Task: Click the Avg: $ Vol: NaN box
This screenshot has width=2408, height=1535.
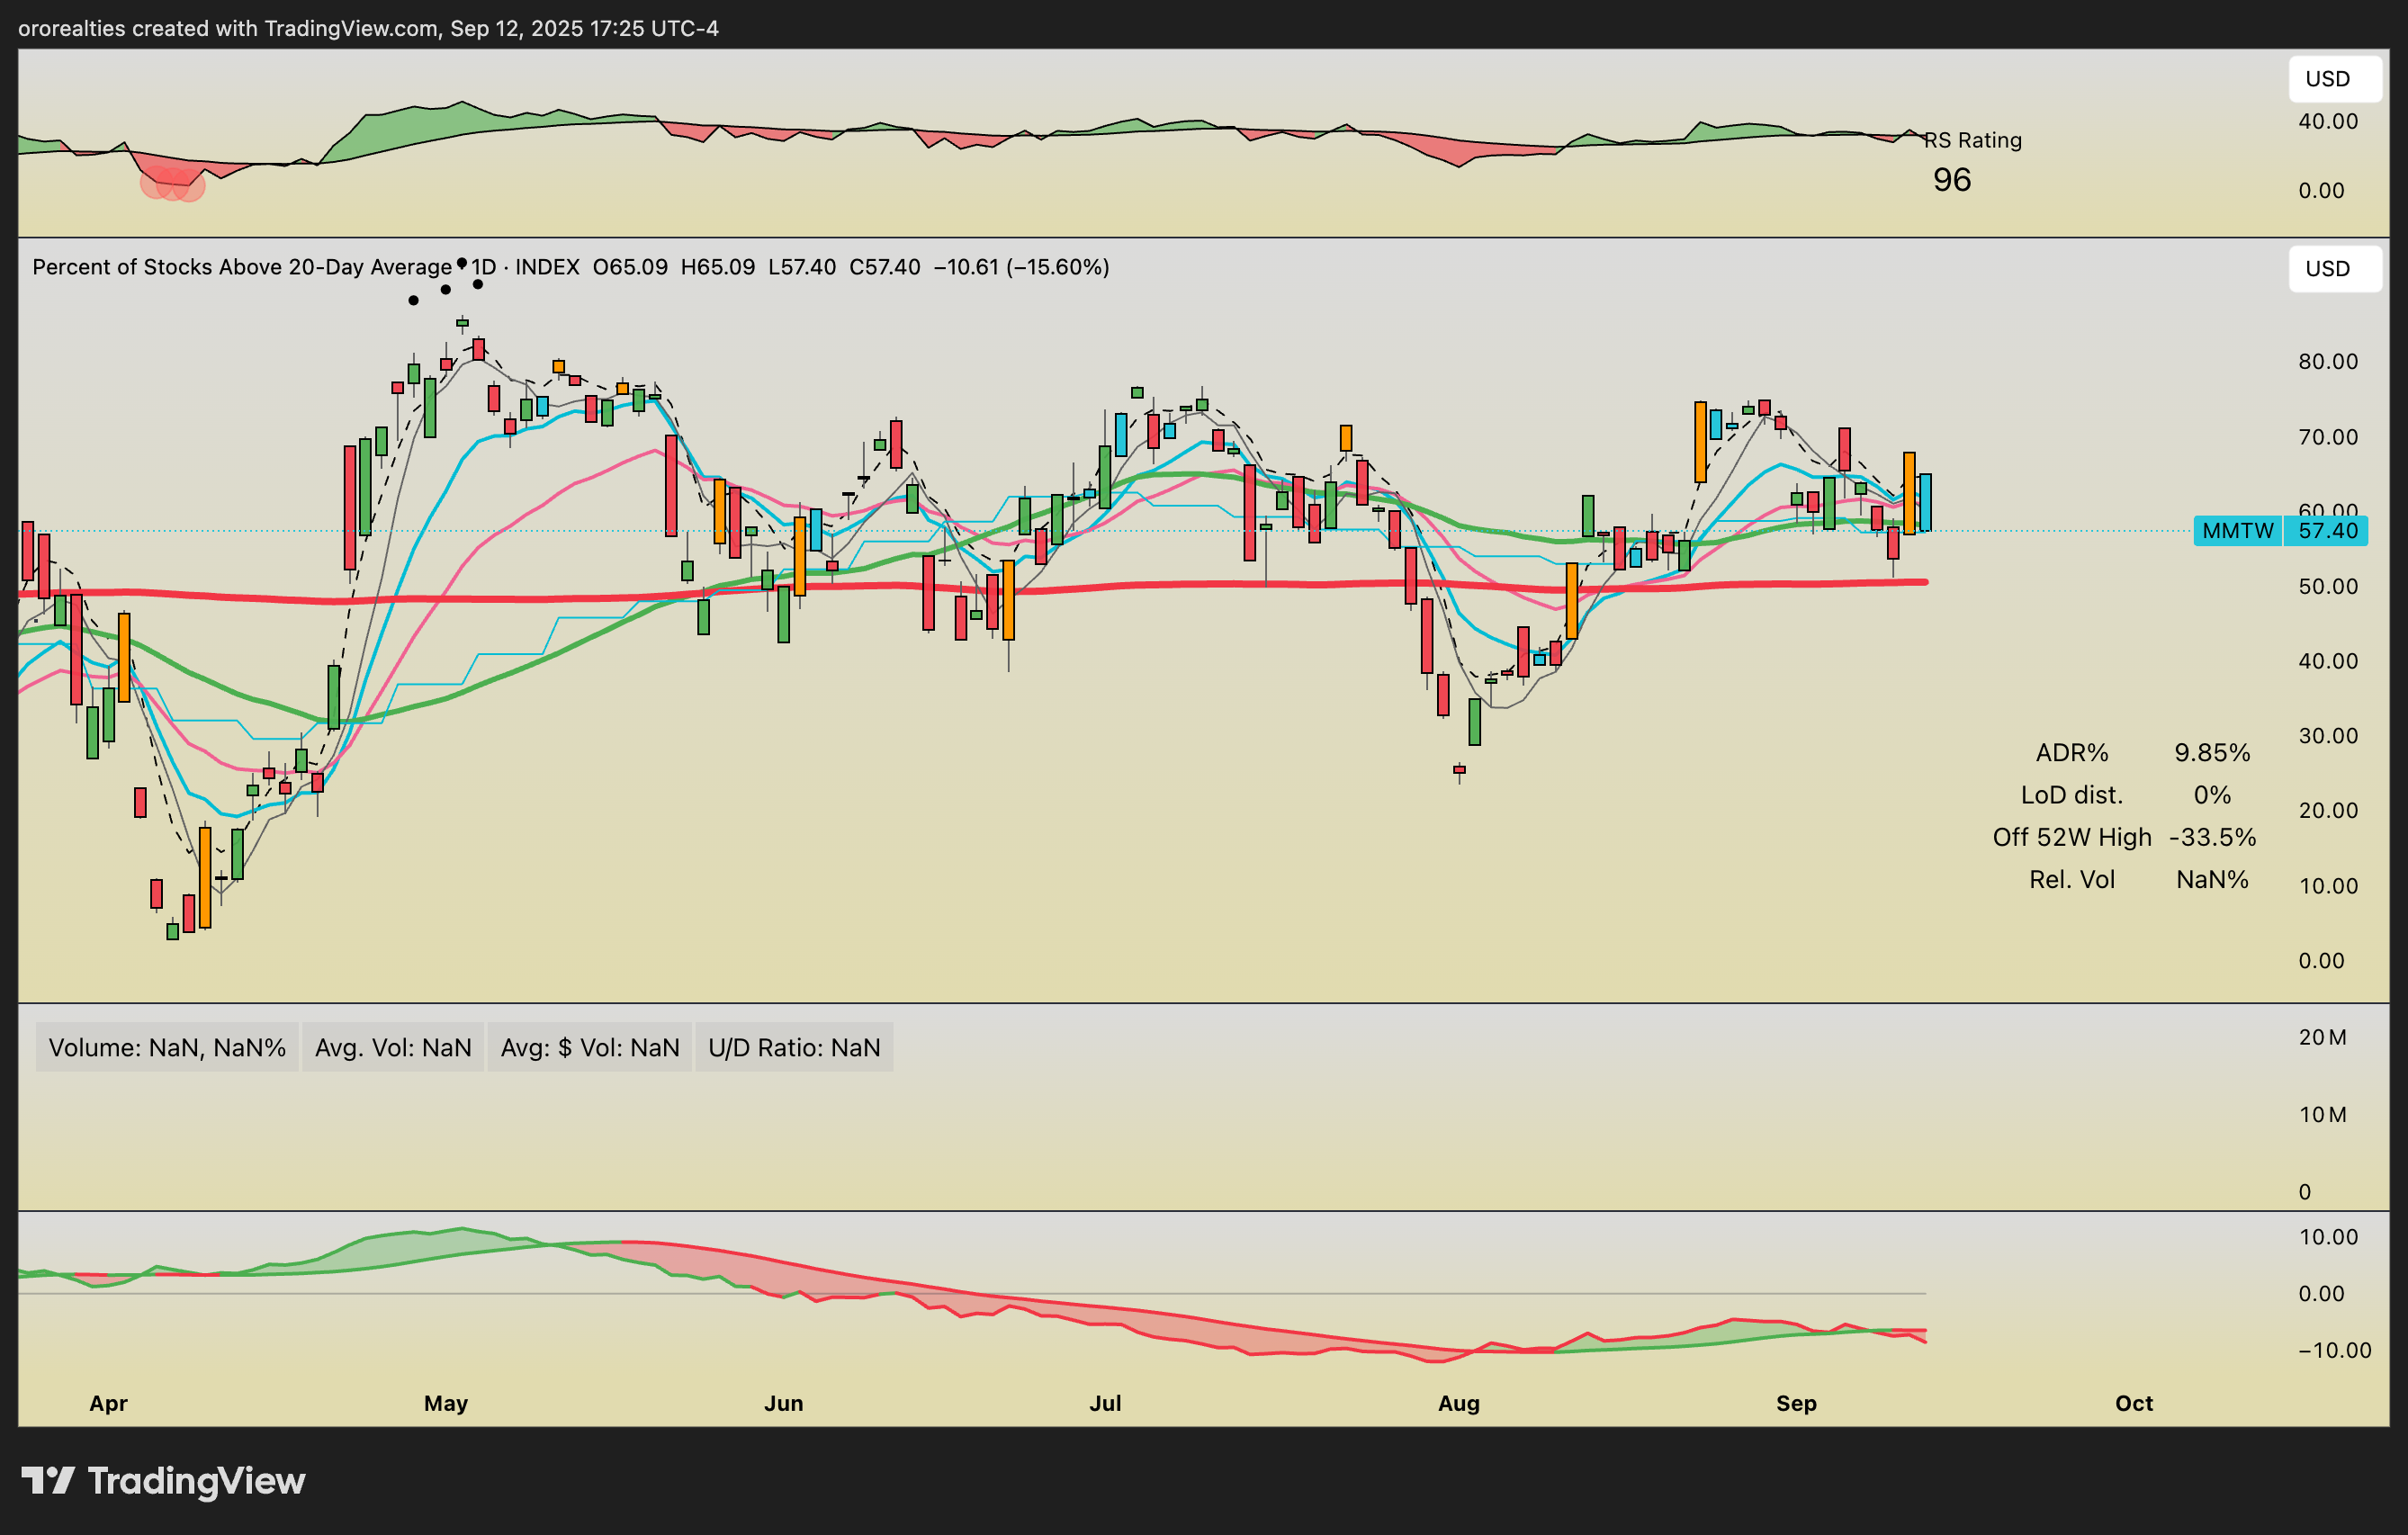Action: [x=589, y=1047]
